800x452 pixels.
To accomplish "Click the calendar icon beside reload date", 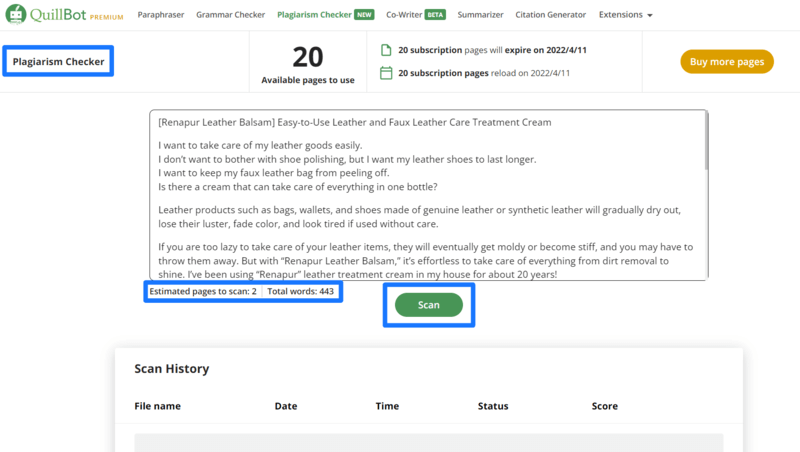I will pyautogui.click(x=386, y=73).
